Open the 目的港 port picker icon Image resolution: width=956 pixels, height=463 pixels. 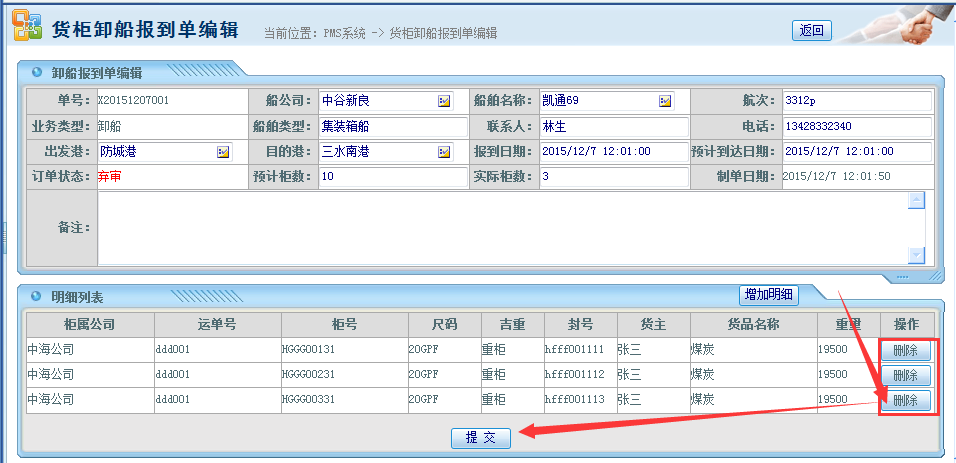click(x=444, y=152)
